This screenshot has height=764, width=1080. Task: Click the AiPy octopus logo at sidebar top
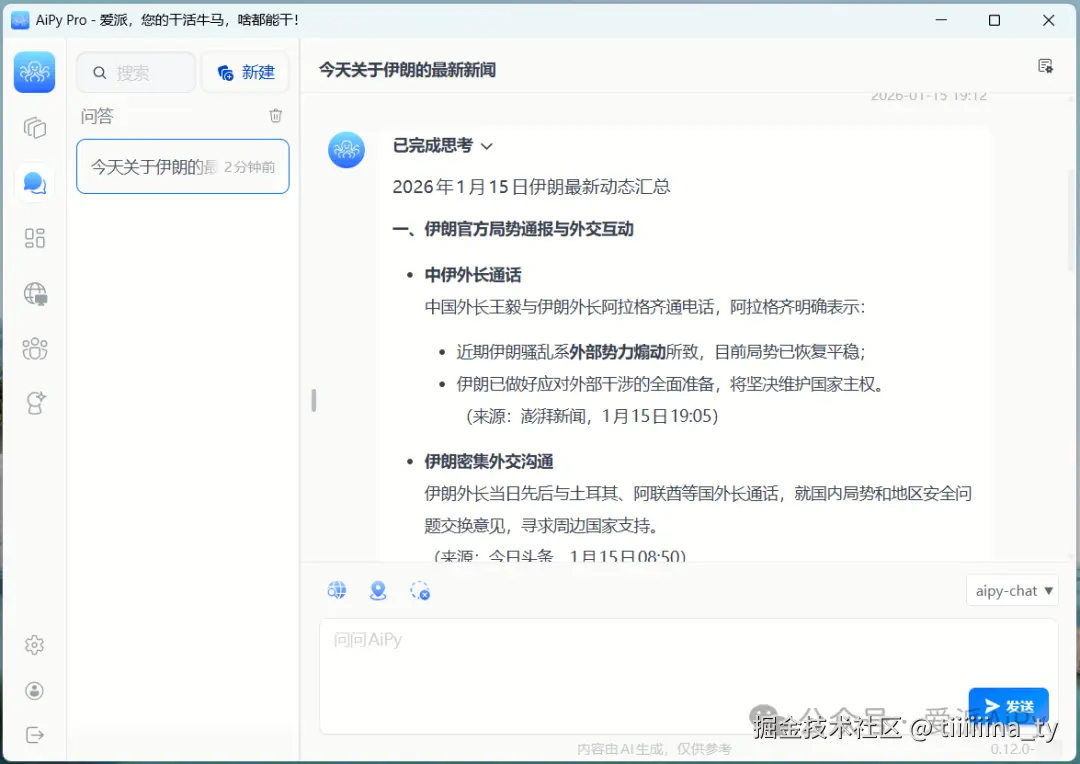(x=34, y=72)
